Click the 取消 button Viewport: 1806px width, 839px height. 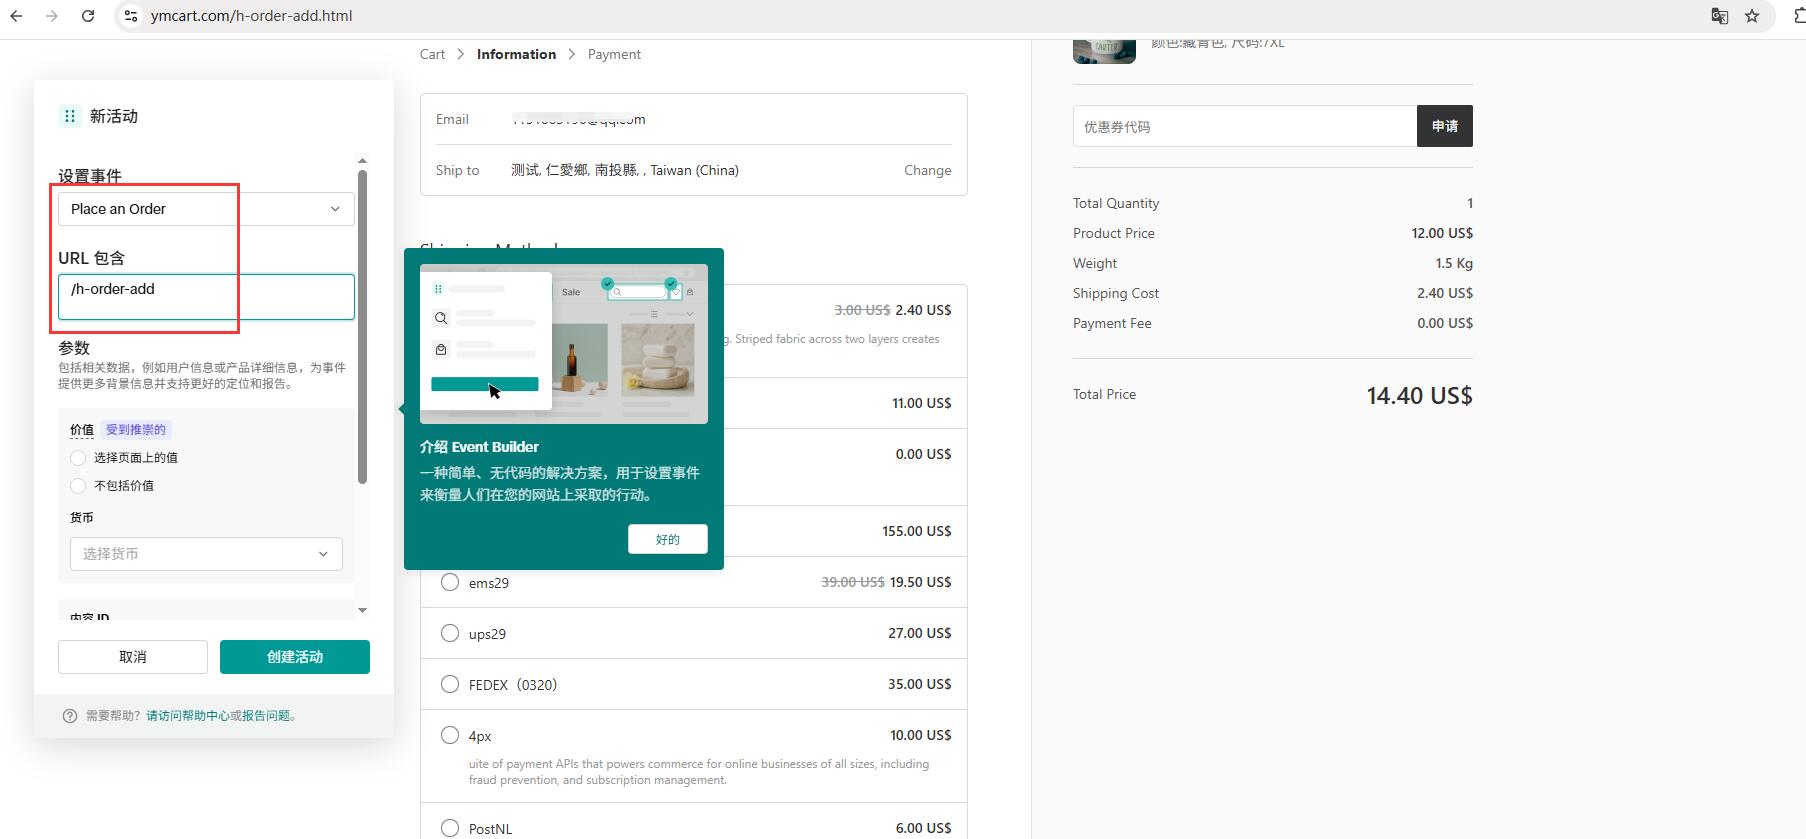pos(133,657)
